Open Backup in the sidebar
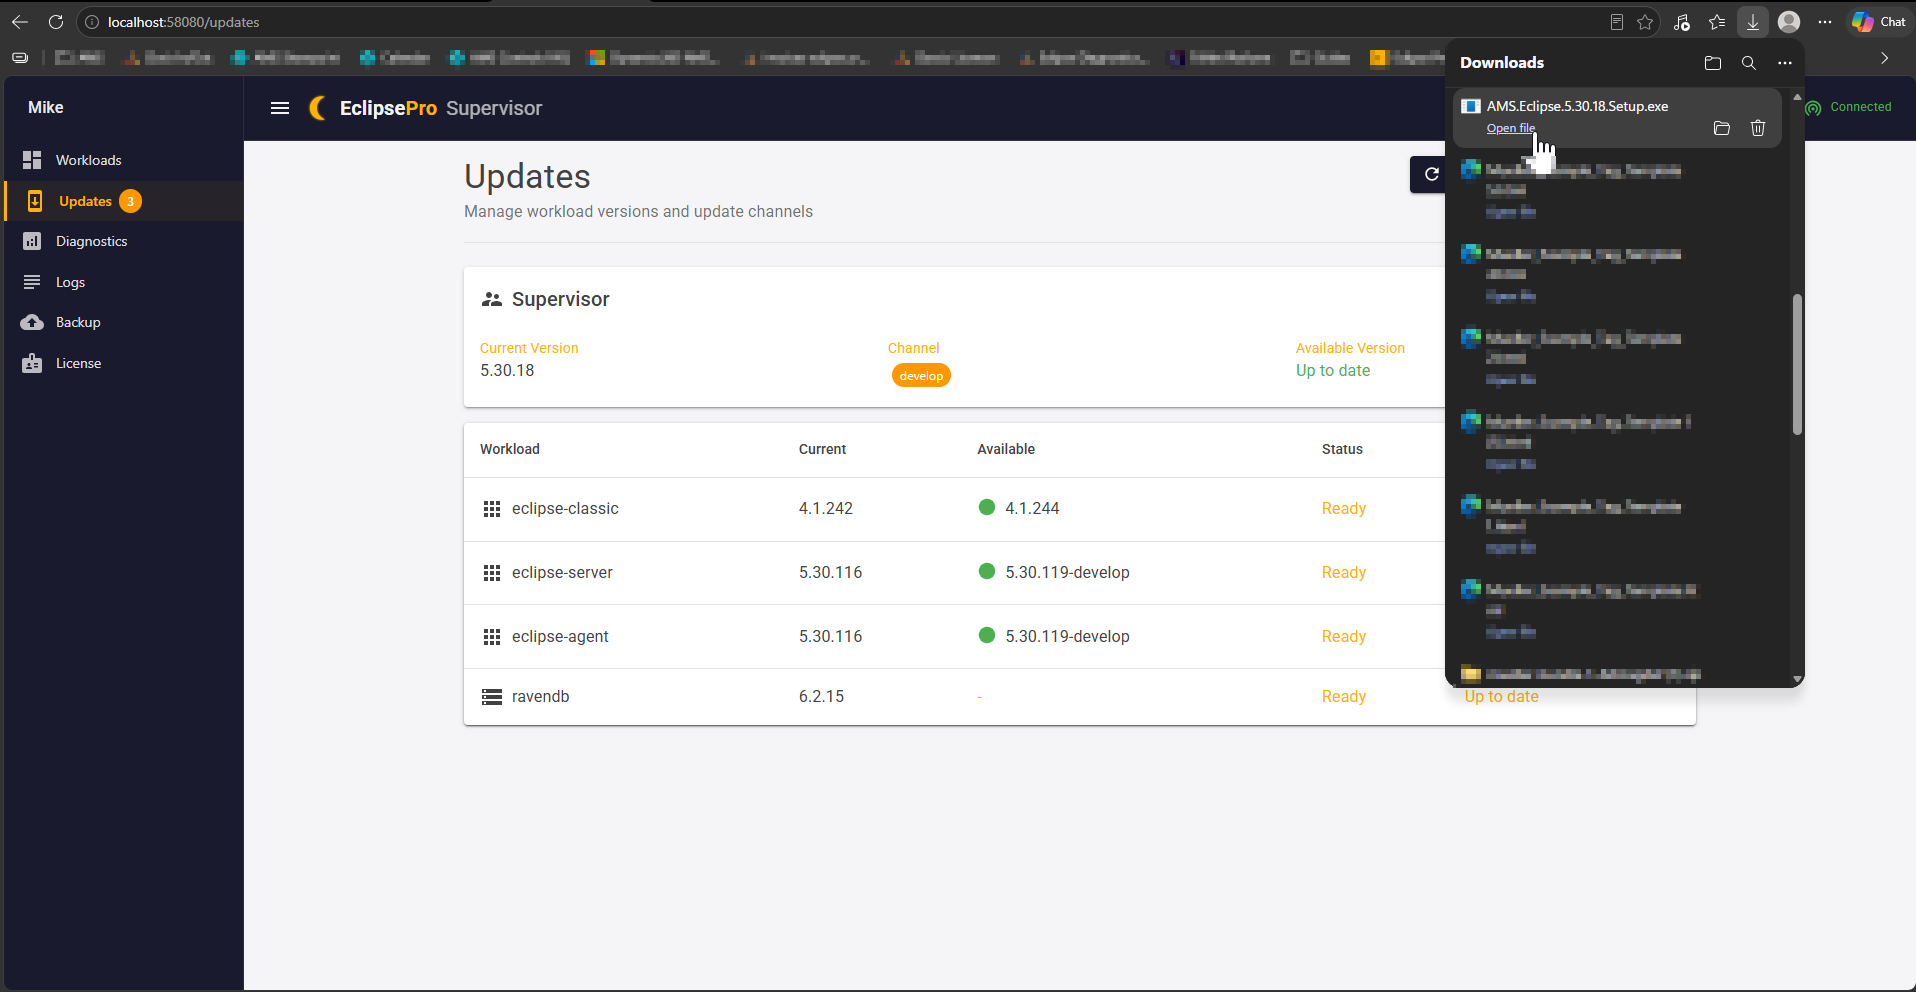 124,322
